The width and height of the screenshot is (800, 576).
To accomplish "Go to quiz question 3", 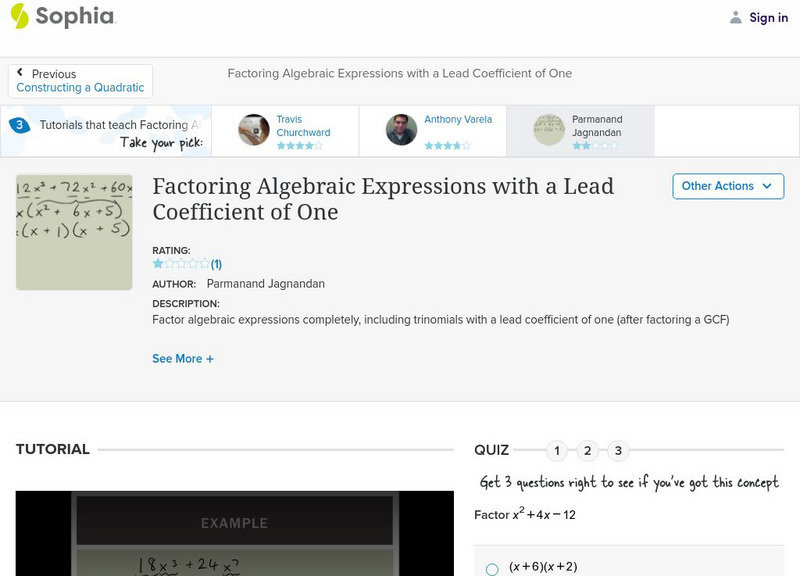I will point(618,450).
